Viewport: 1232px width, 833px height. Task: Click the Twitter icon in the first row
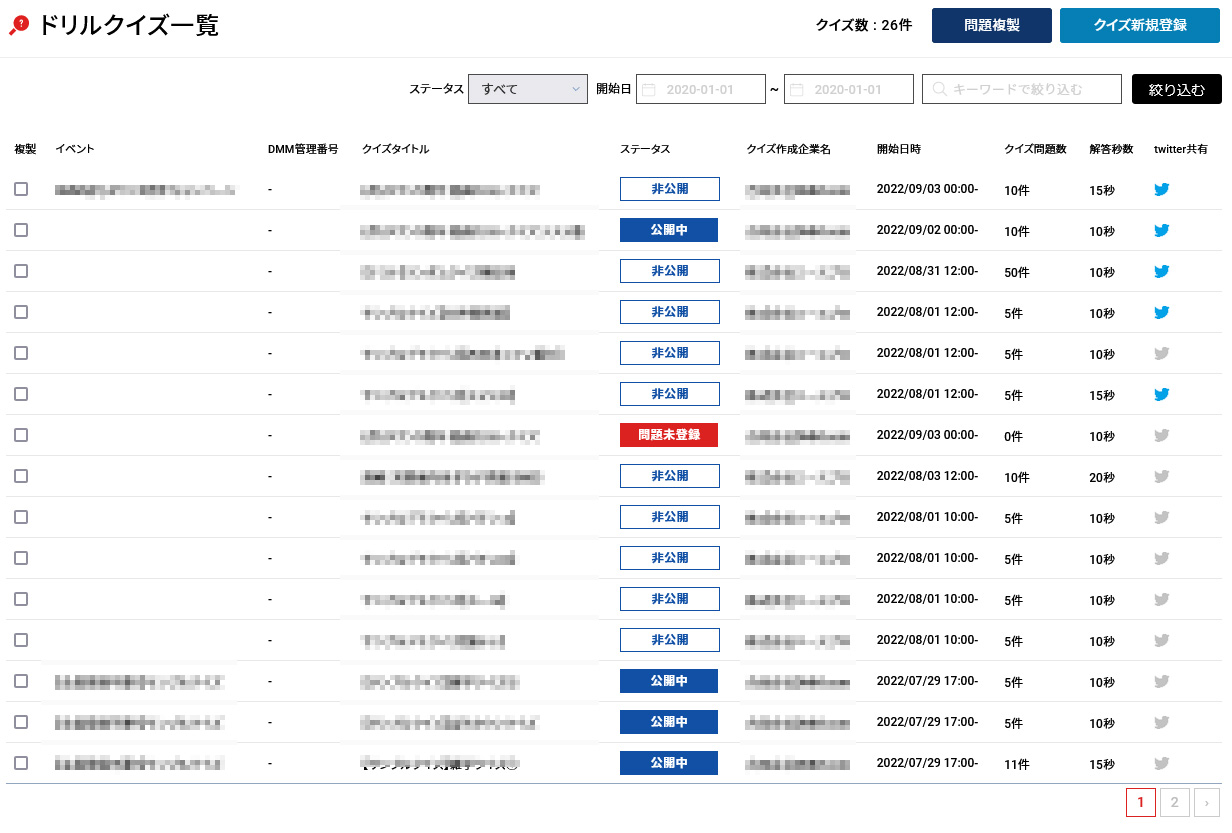pos(1161,189)
